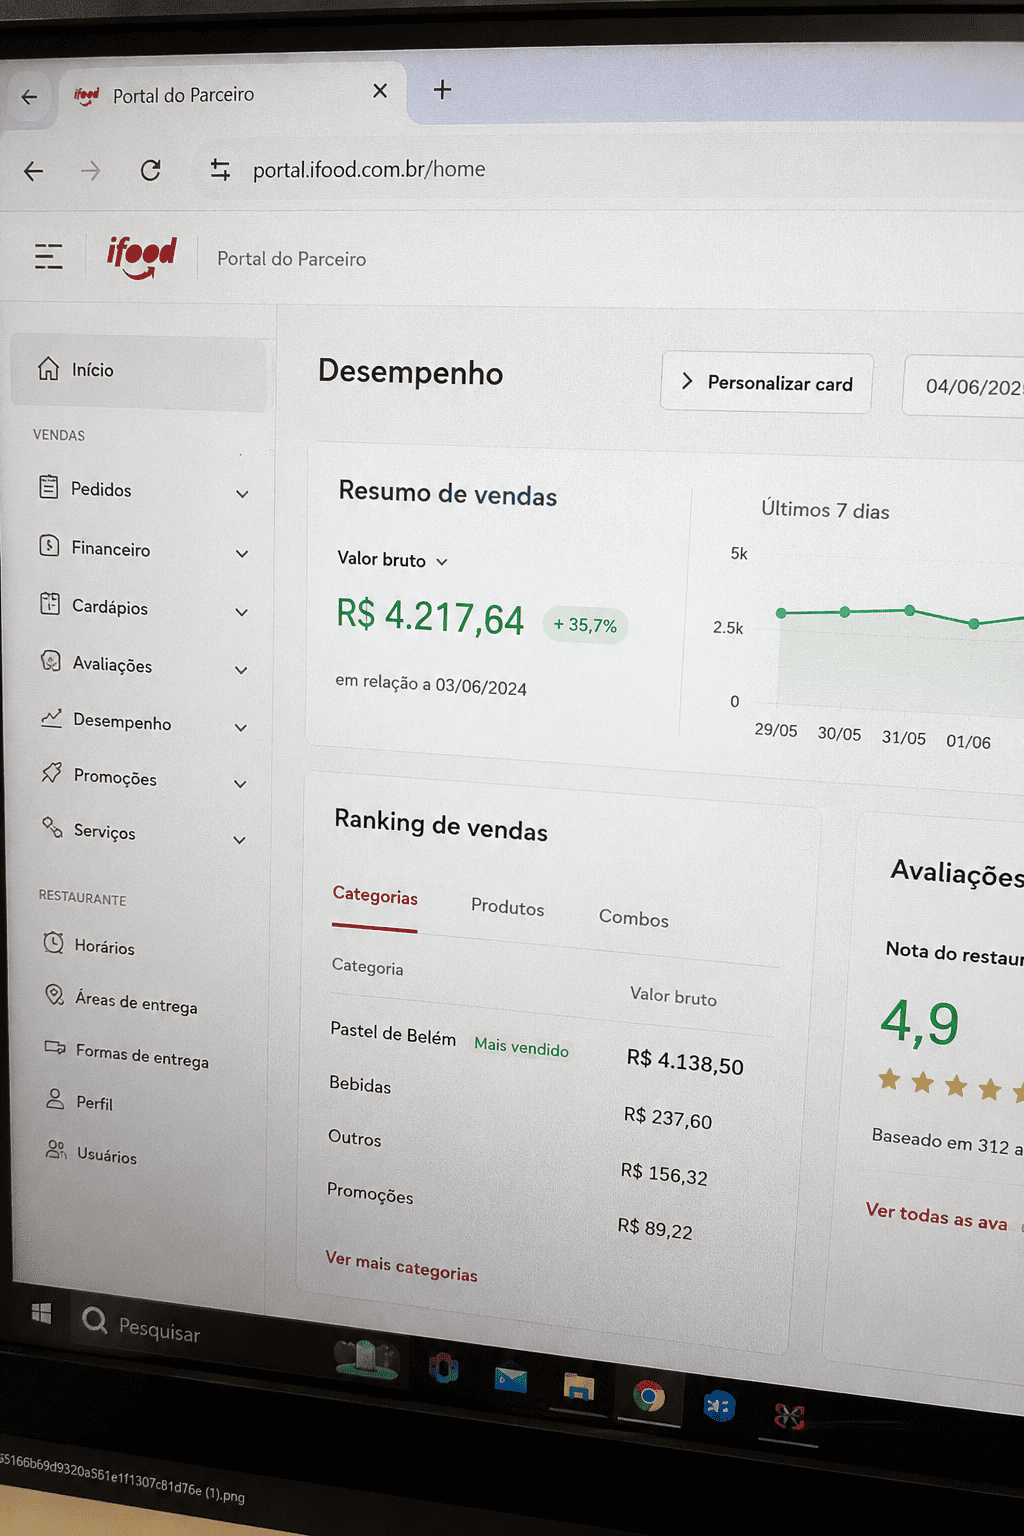Screen dimensions: 1024x1536
Task: Click the Horários clock icon
Action: point(54,942)
